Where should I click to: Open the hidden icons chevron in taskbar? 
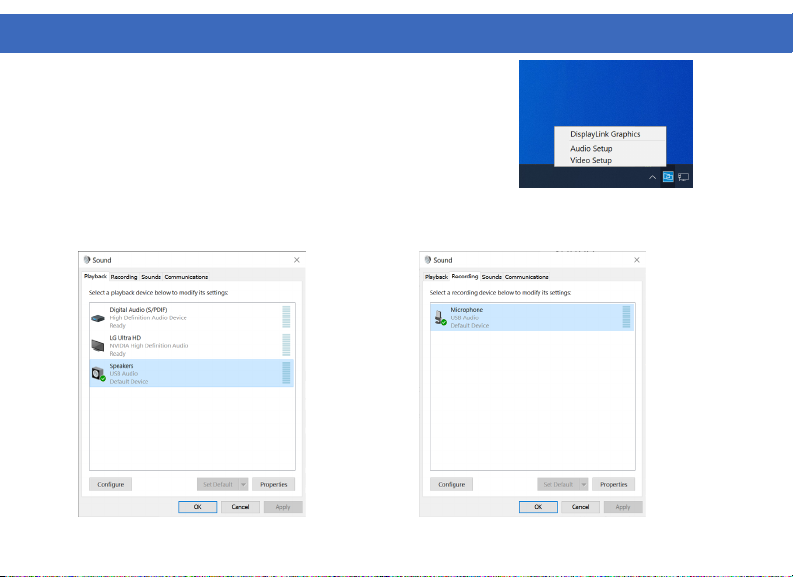[652, 177]
